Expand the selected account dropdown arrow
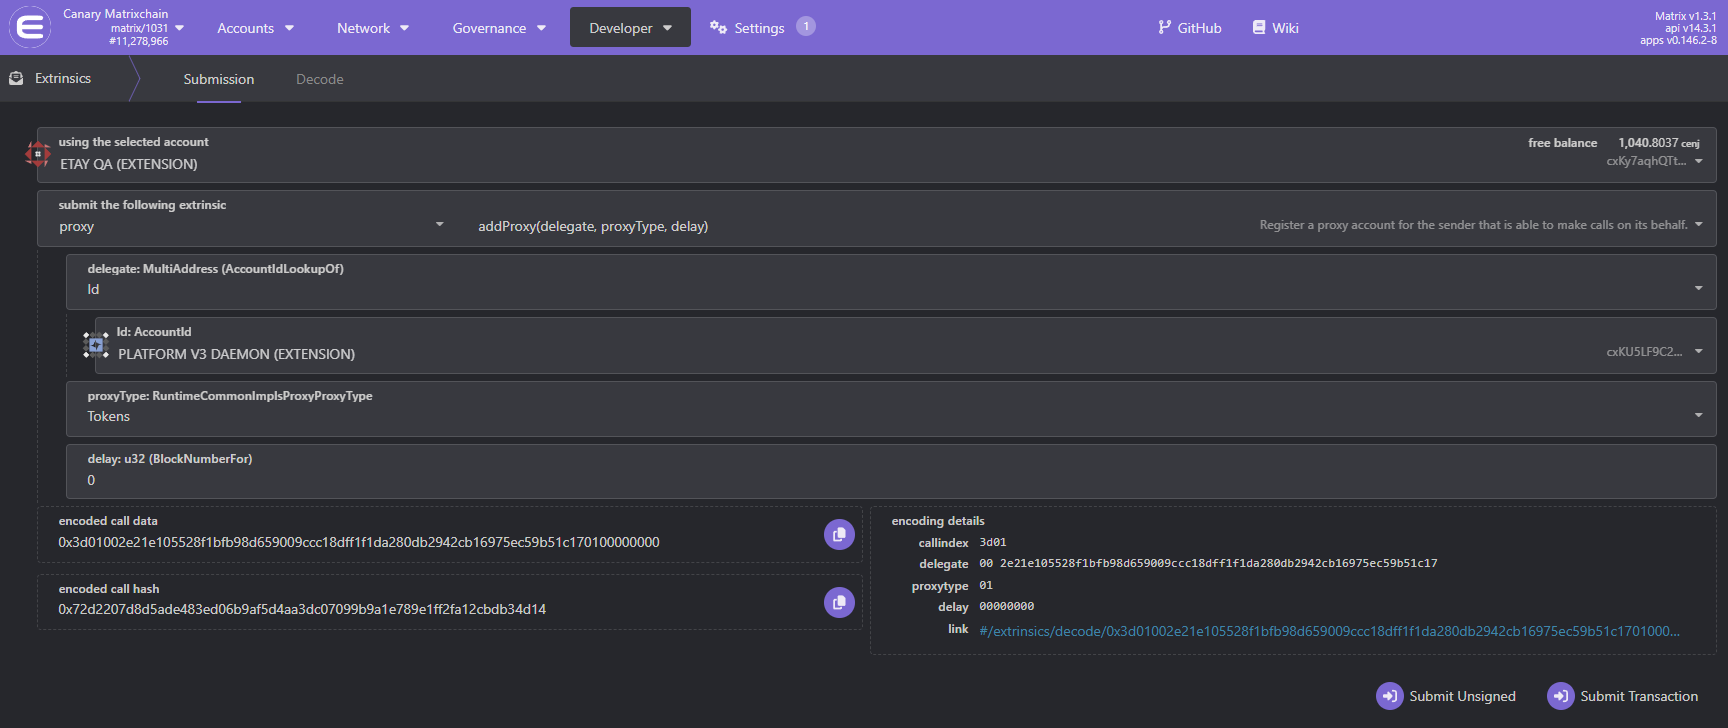 [x=1699, y=161]
